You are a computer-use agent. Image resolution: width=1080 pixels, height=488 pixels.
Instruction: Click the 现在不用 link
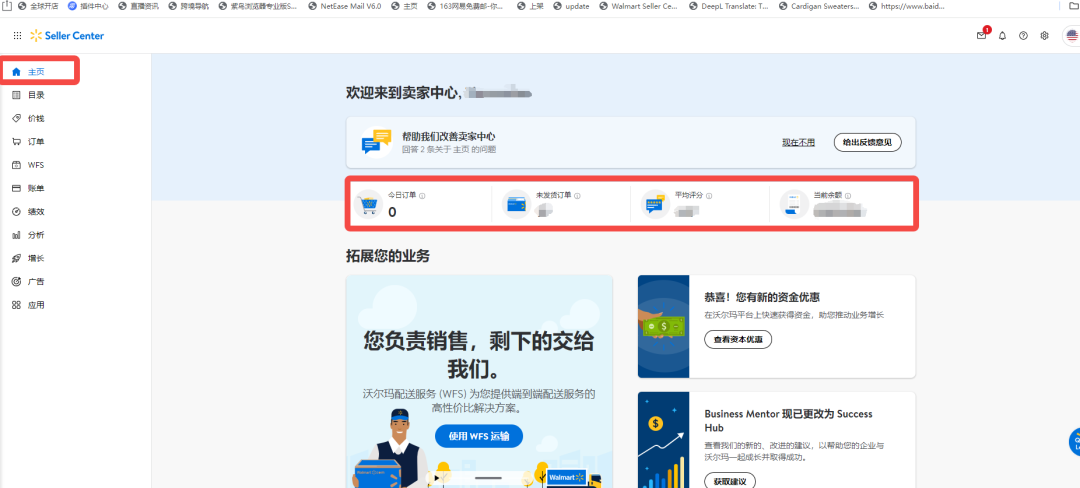(x=798, y=142)
